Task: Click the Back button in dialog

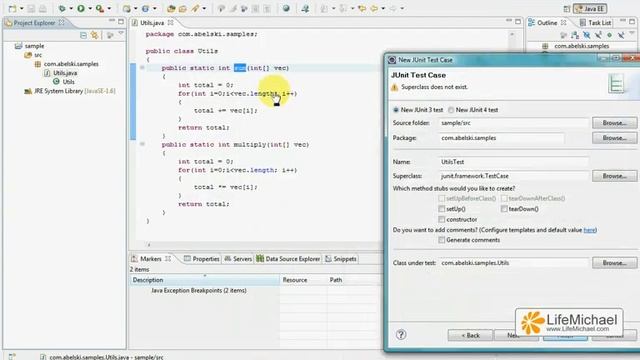Action: [470, 335]
